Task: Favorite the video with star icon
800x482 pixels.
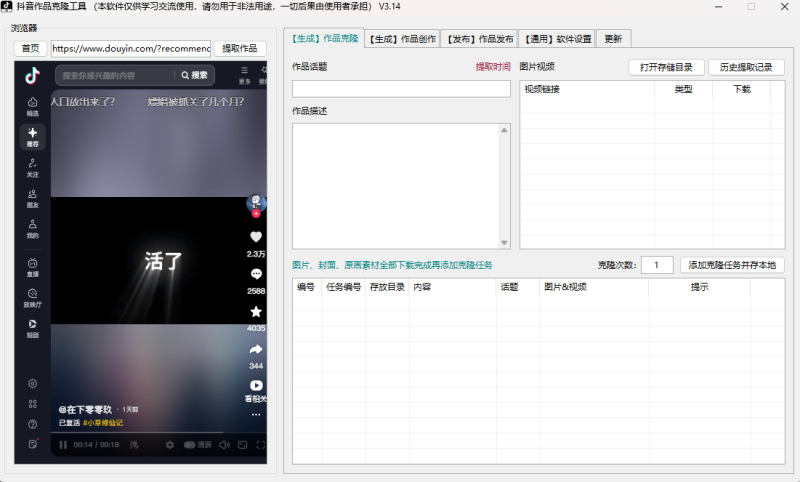Action: click(256, 312)
